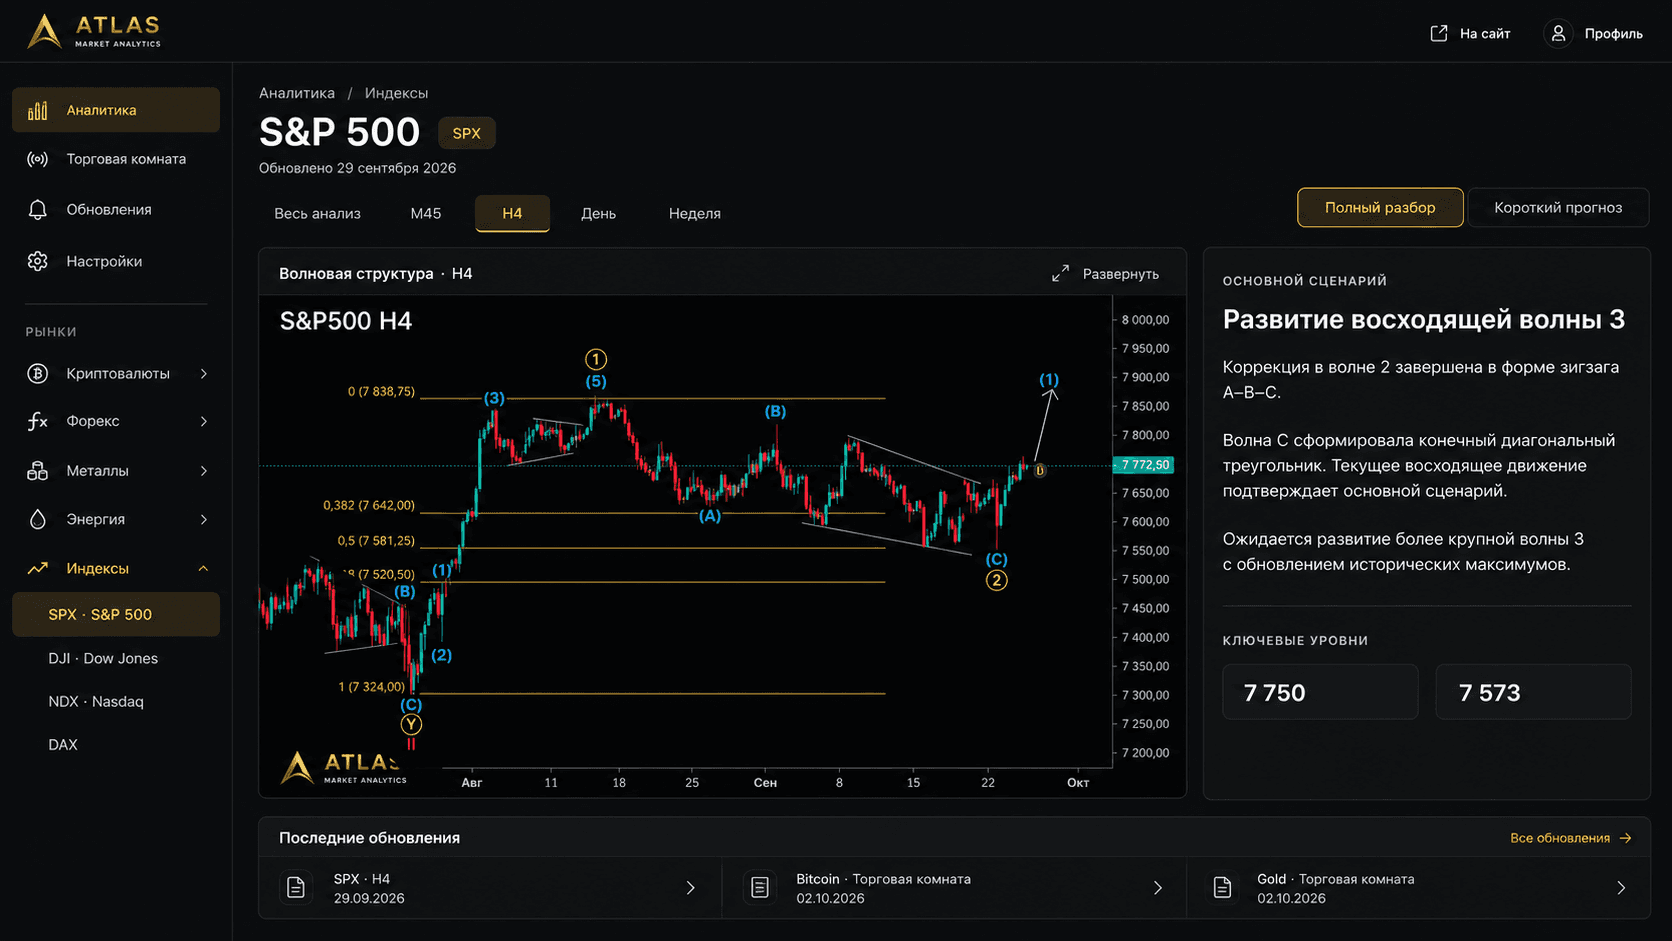This screenshot has width=1672, height=941.
Task: Click the document icon beside Gold update
Action: pyautogui.click(x=1222, y=888)
